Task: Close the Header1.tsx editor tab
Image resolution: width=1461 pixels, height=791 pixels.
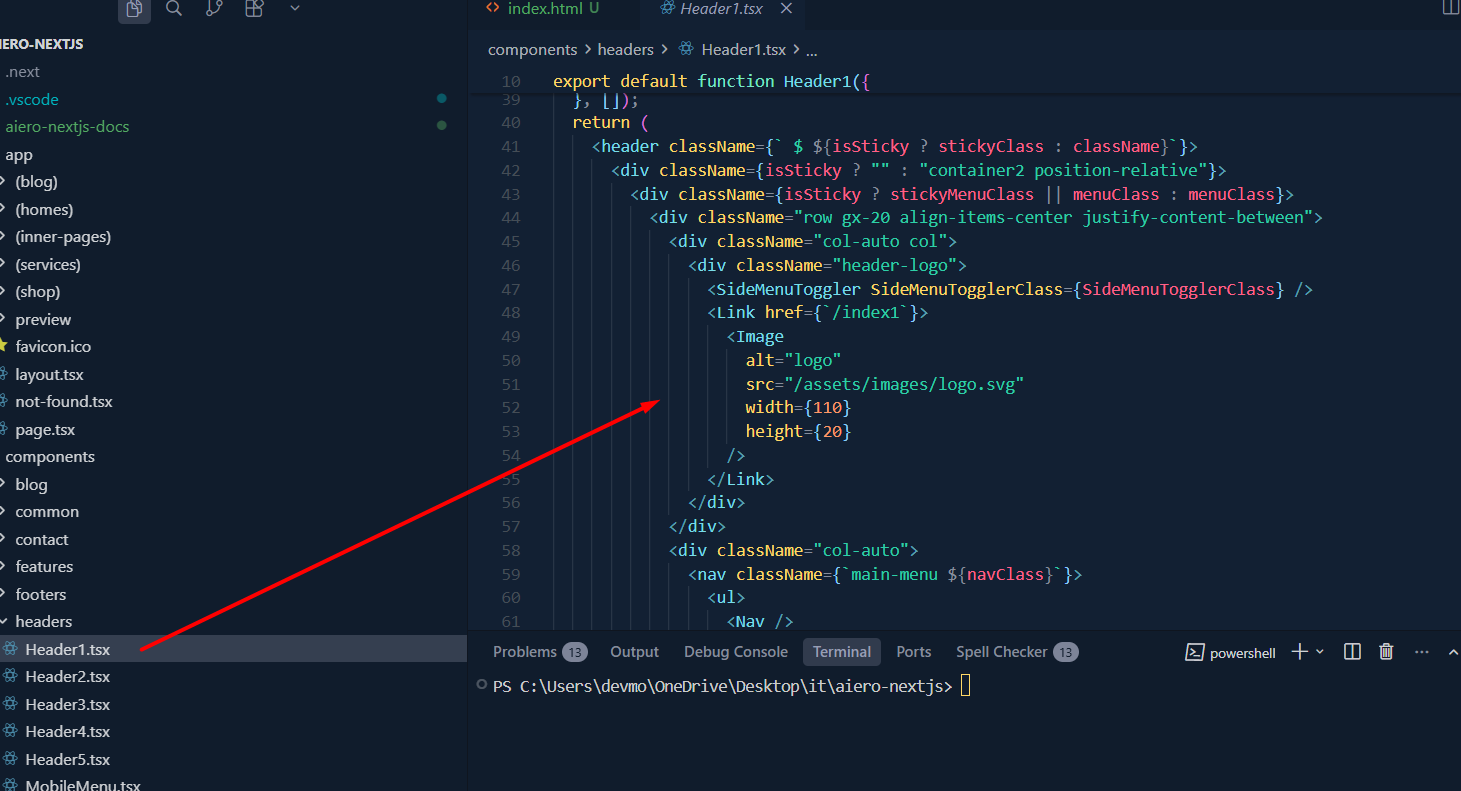Action: click(786, 8)
